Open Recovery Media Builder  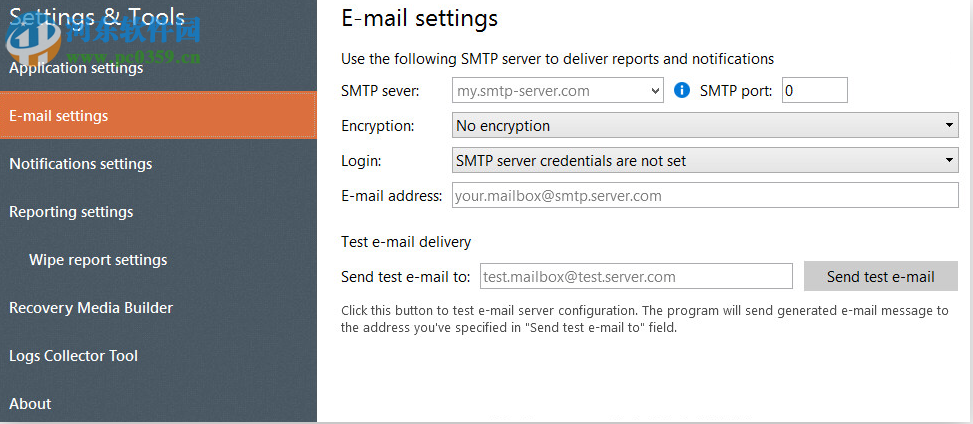(91, 308)
